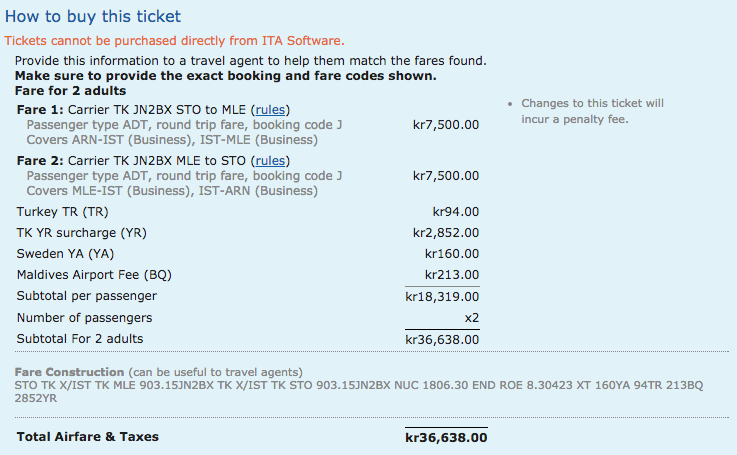737x455 pixels.
Task: Click the 'Subtotal For 2 adults' label
Action: pyautogui.click(x=84, y=339)
